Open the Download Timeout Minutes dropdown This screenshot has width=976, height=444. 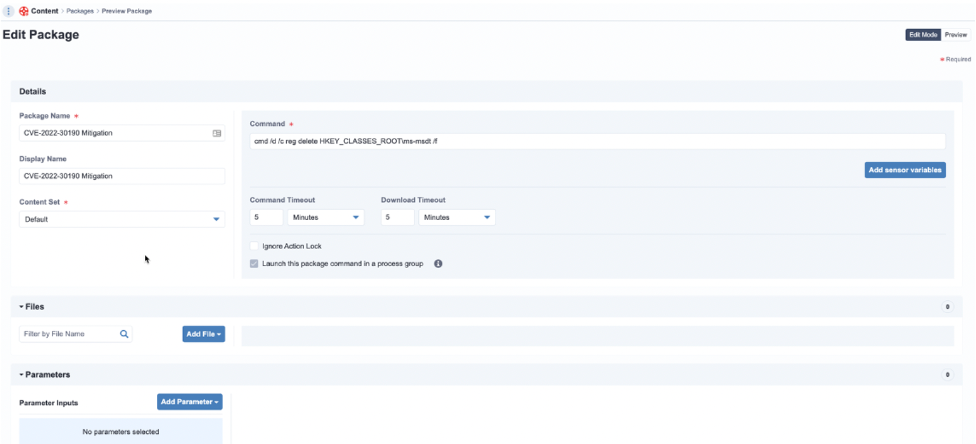pos(457,217)
